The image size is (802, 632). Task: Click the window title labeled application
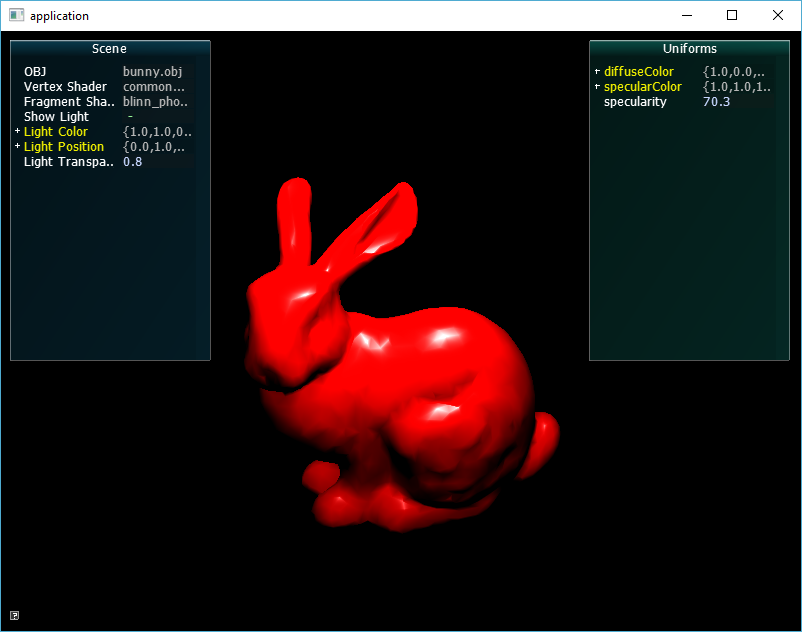pos(60,15)
